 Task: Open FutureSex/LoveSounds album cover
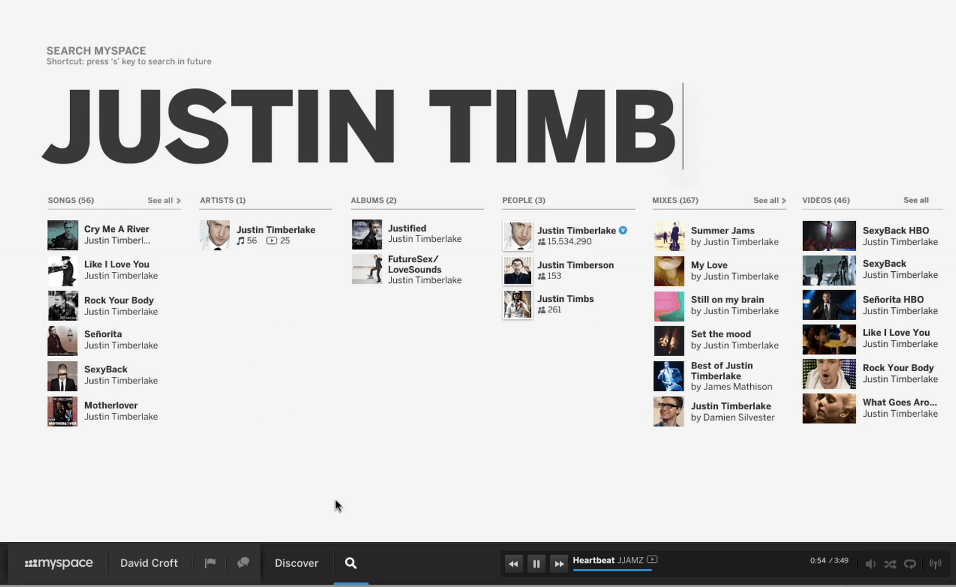[367, 269]
